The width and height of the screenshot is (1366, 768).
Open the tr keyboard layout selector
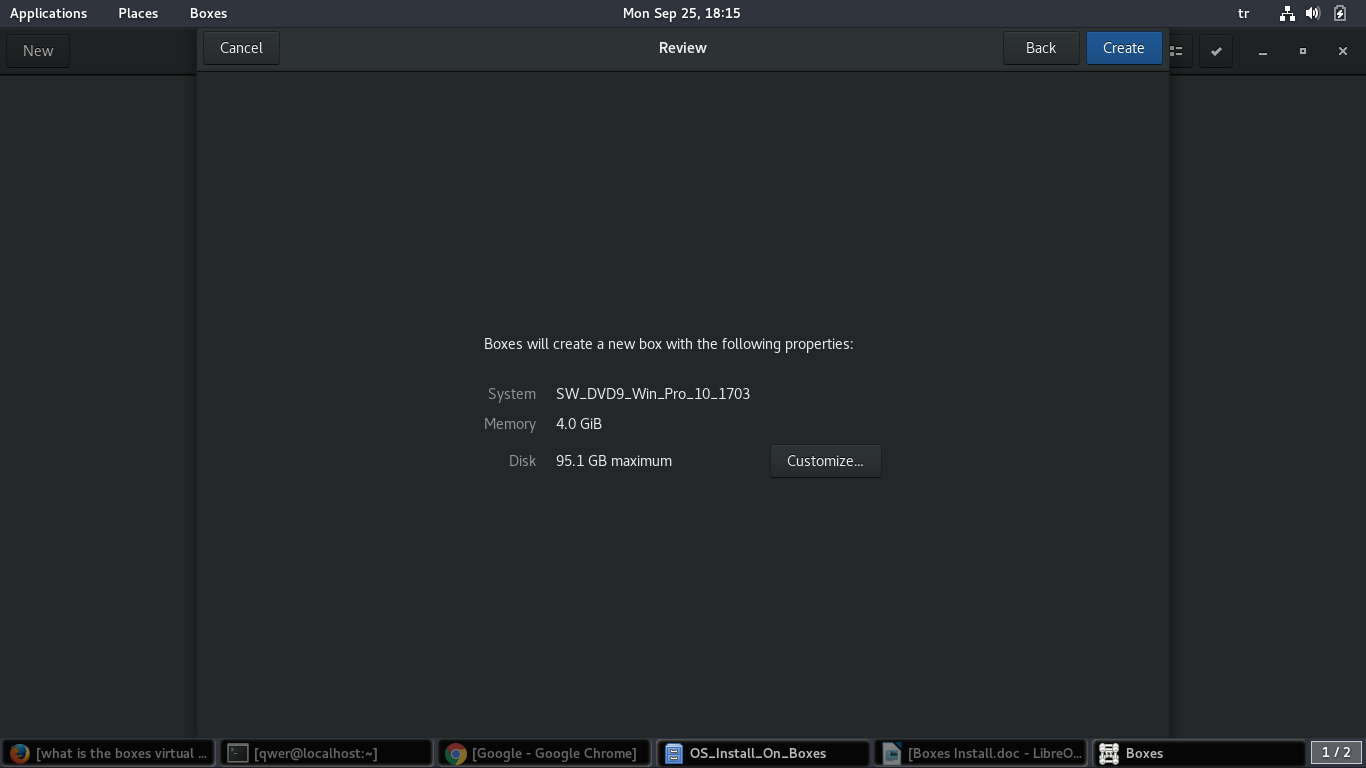pyautogui.click(x=1243, y=13)
